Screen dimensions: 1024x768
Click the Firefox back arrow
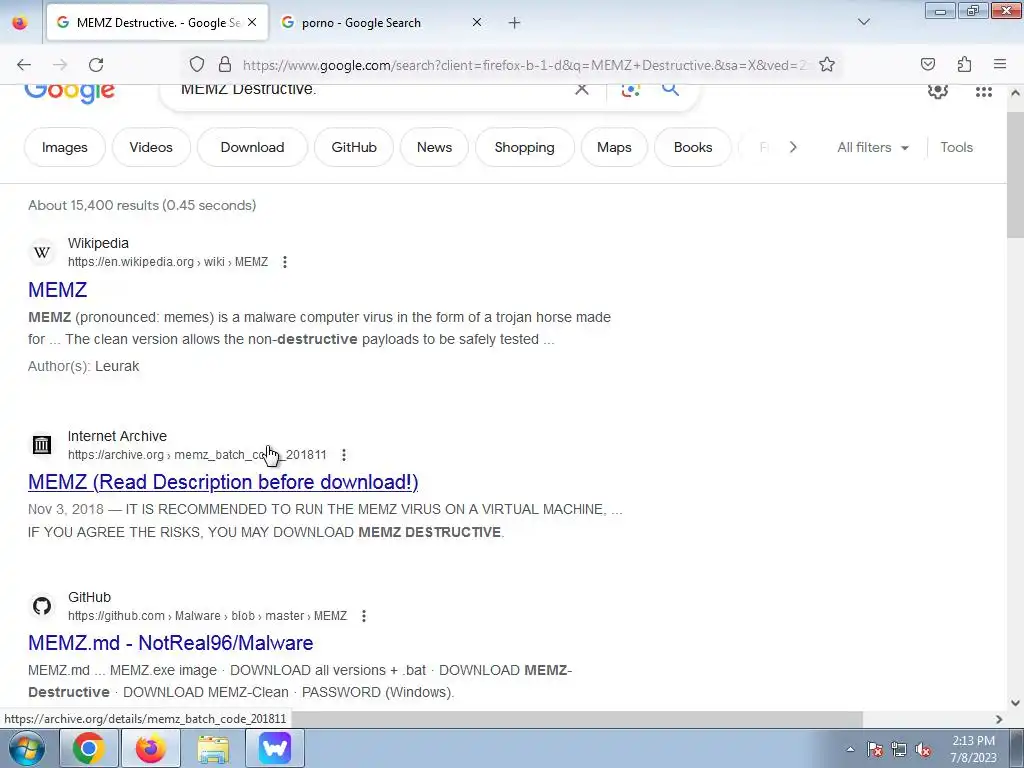(x=24, y=65)
